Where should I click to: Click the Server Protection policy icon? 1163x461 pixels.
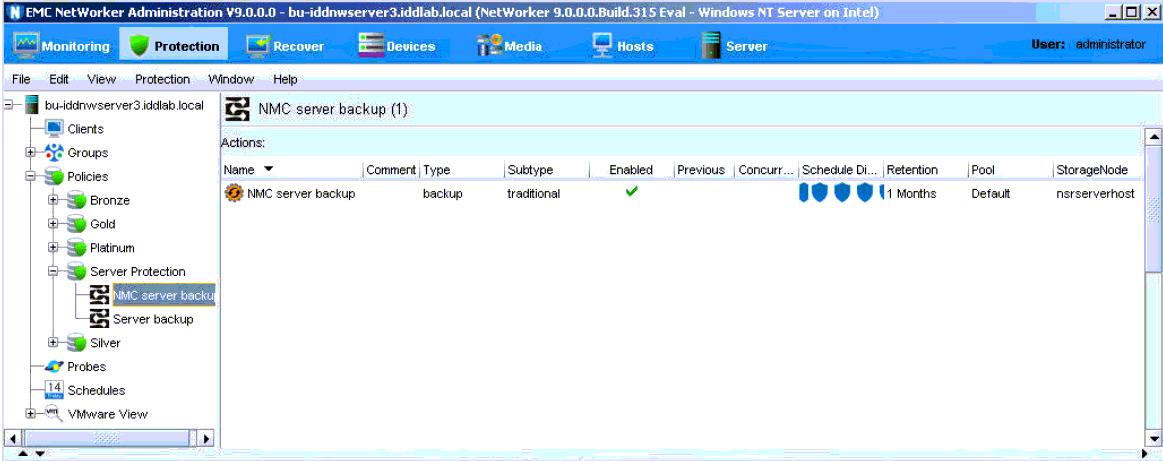[76, 271]
